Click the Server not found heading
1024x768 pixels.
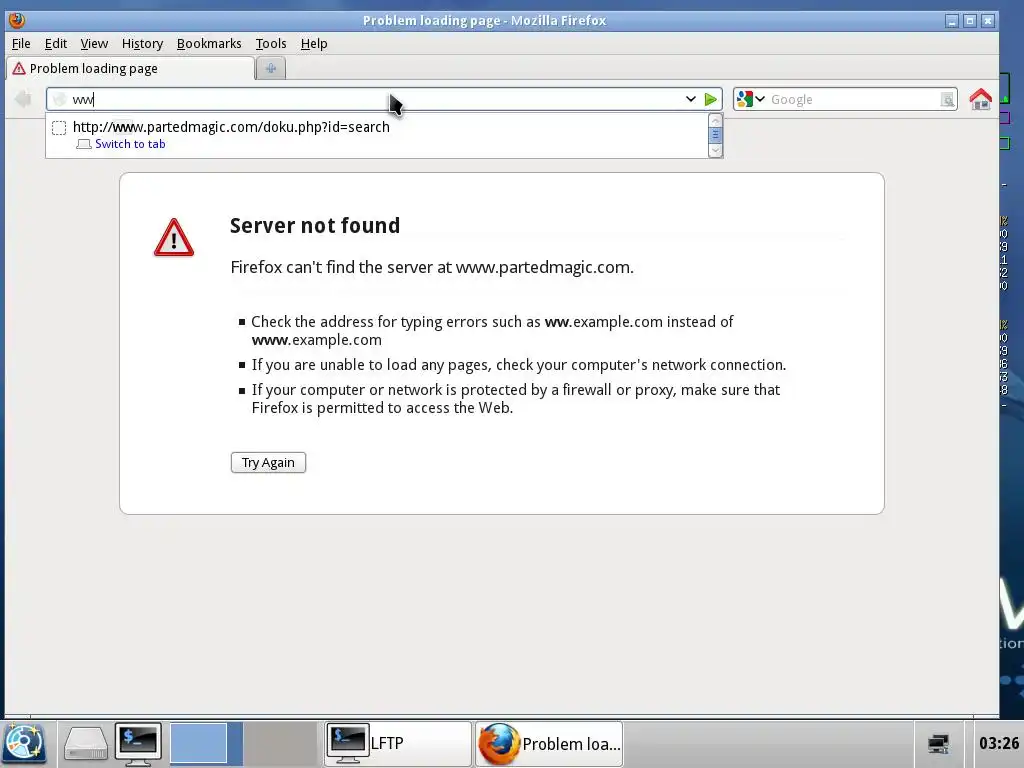point(315,225)
